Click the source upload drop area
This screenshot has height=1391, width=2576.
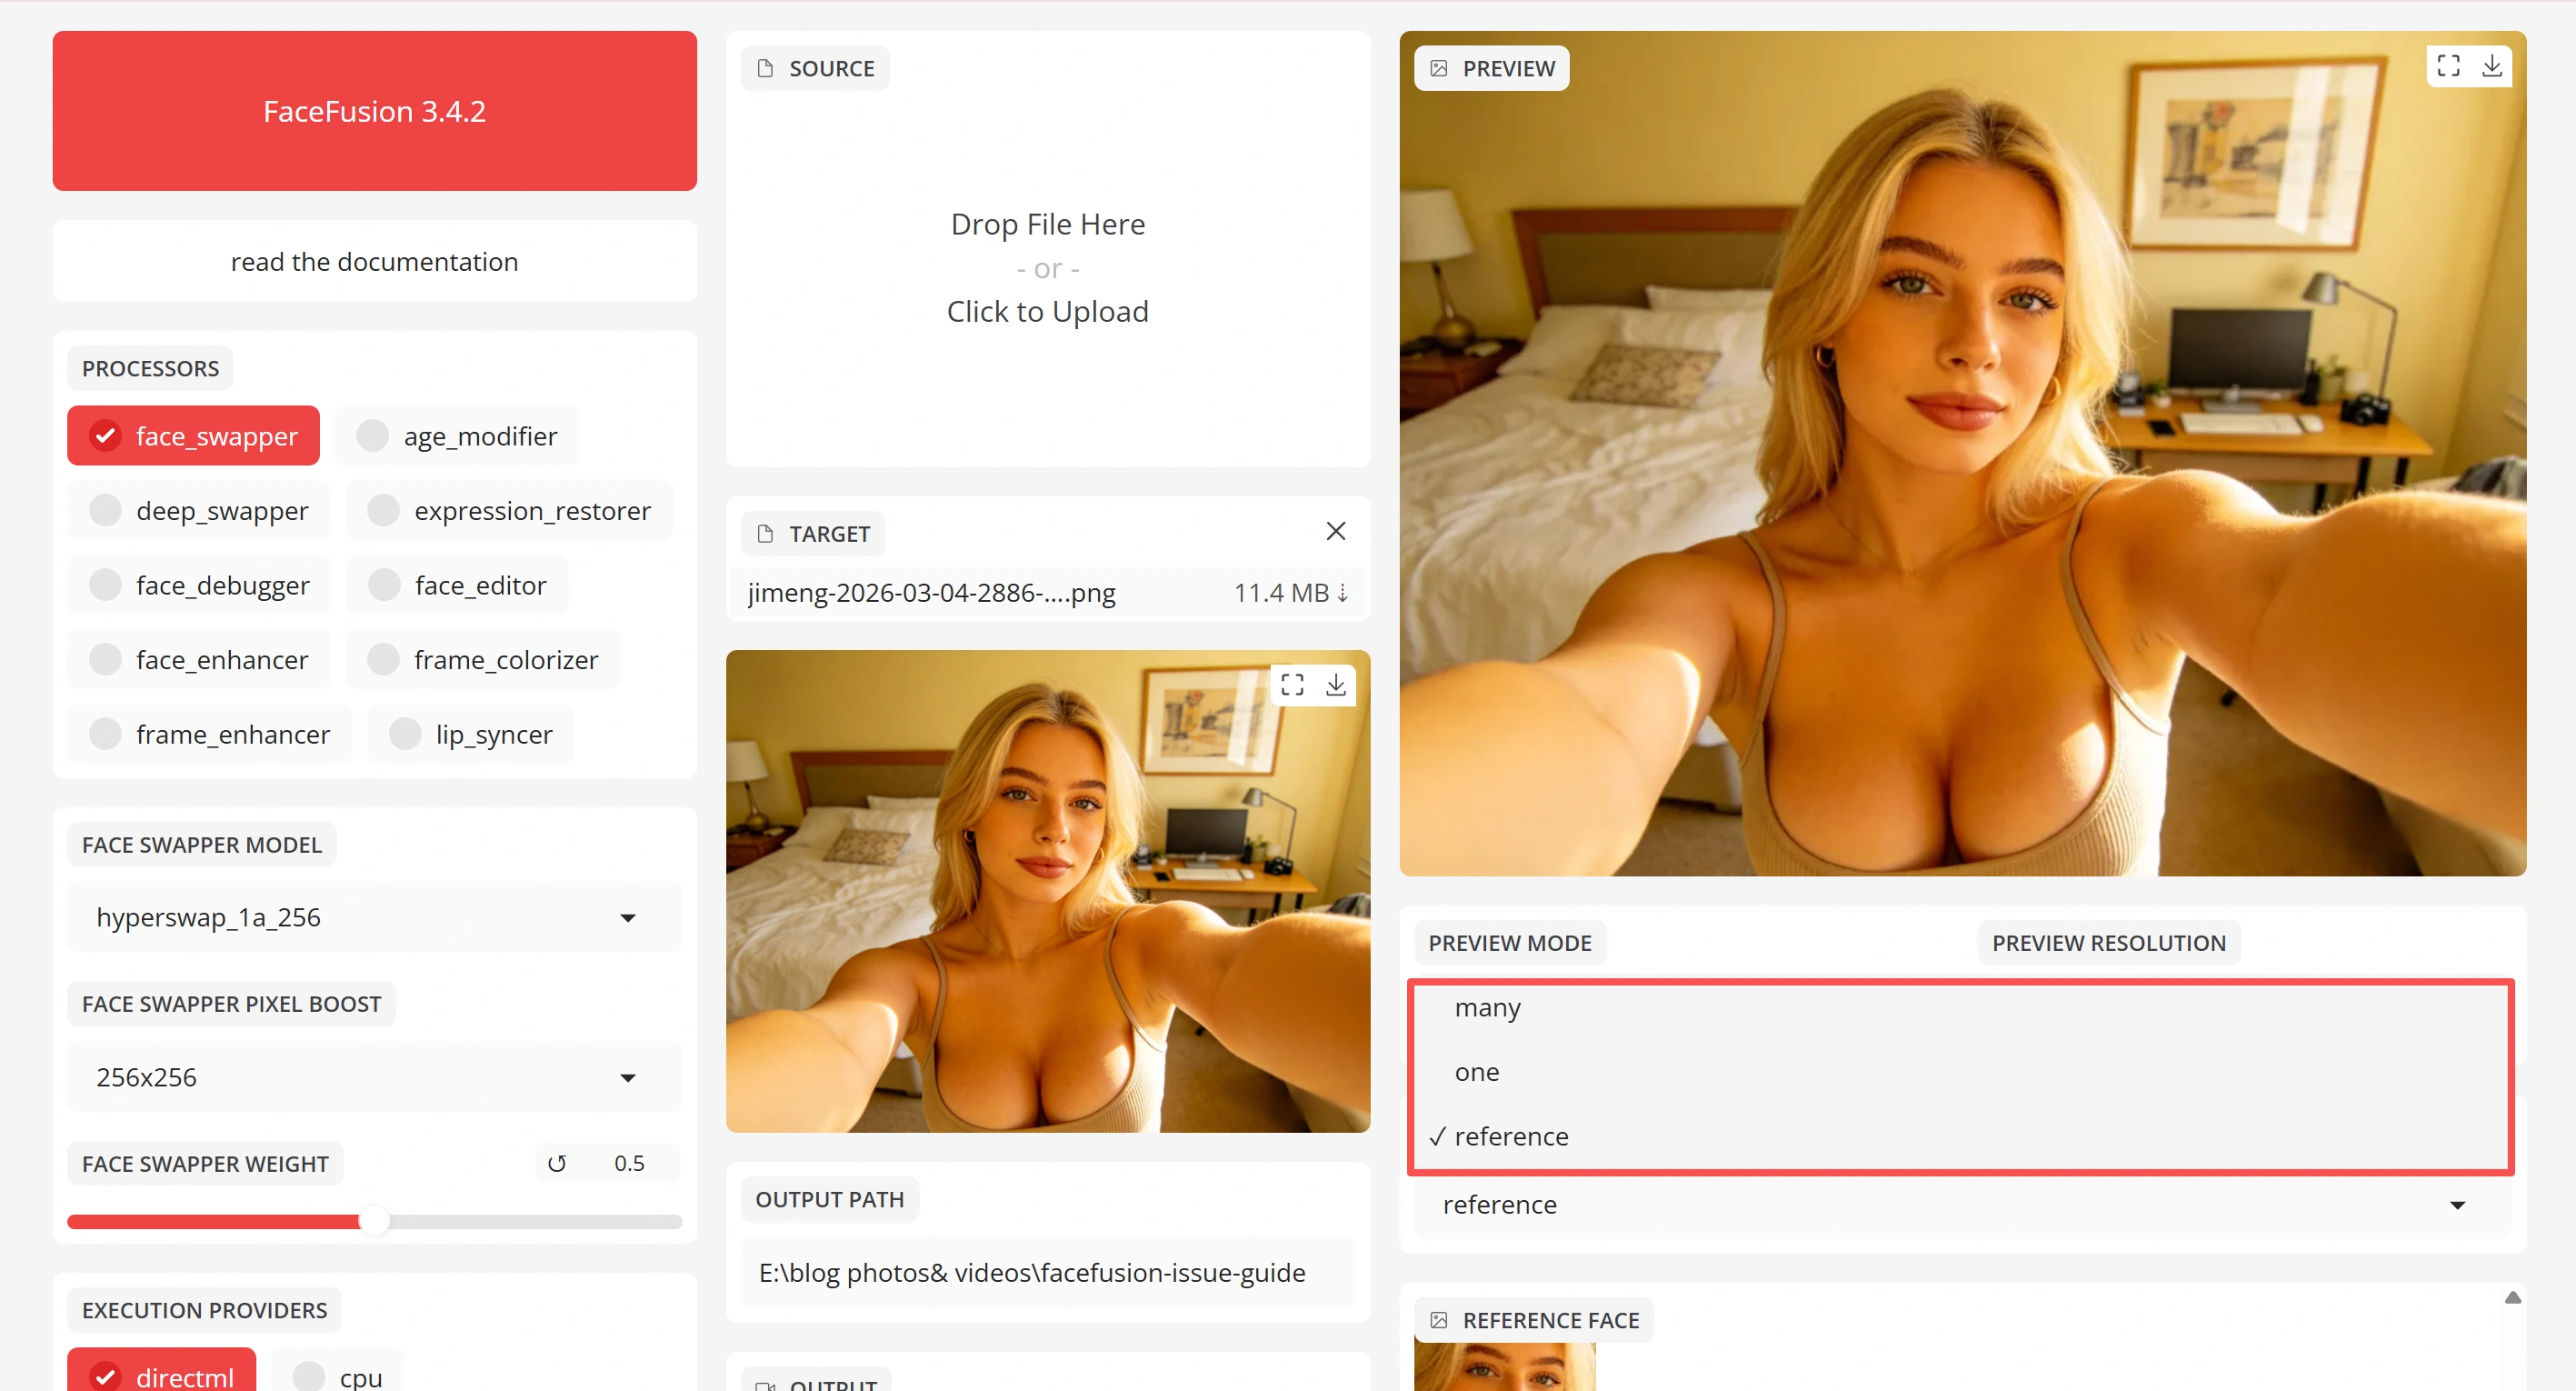(x=1047, y=268)
